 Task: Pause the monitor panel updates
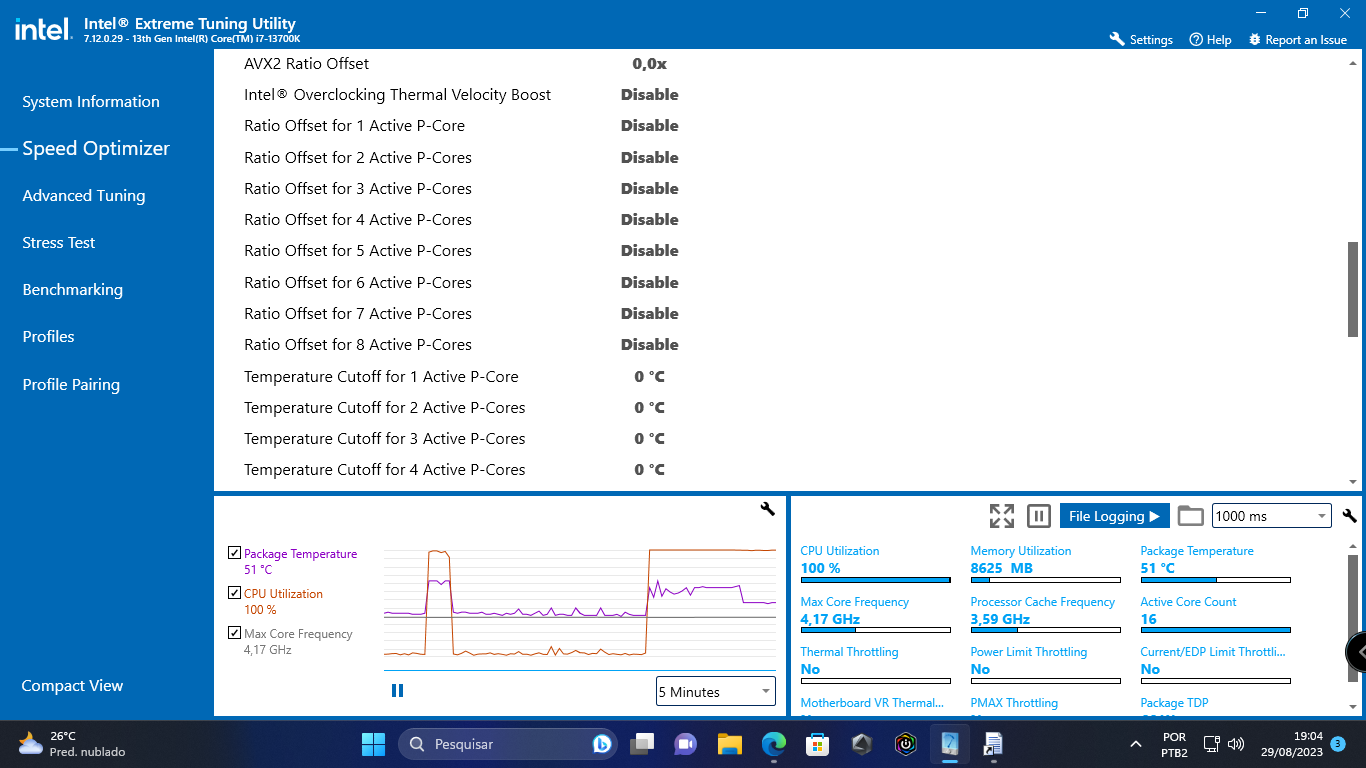point(1039,516)
